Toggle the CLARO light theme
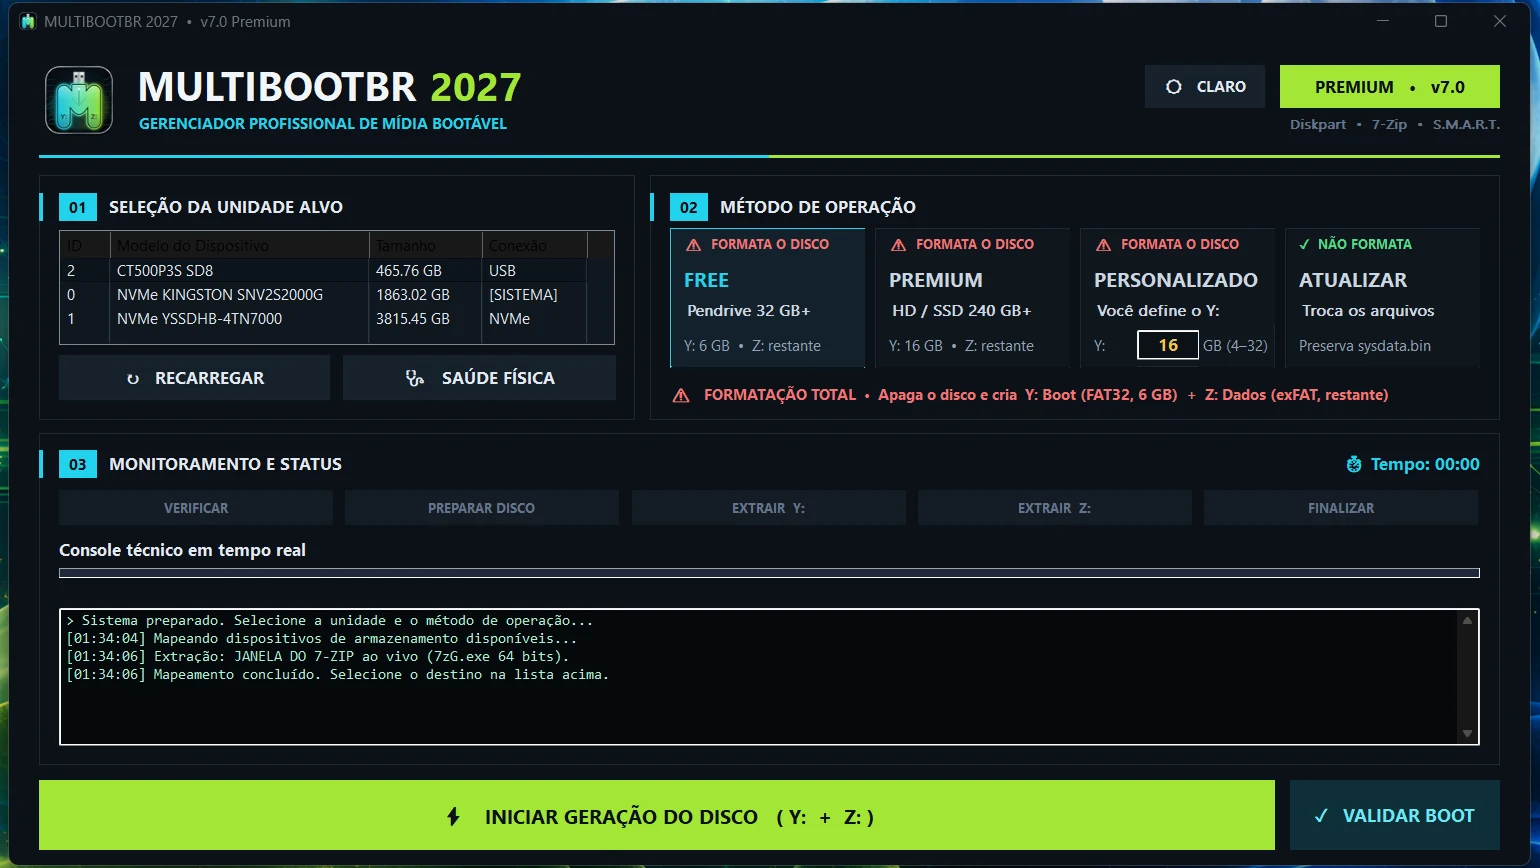The width and height of the screenshot is (1540, 868). coord(1205,87)
